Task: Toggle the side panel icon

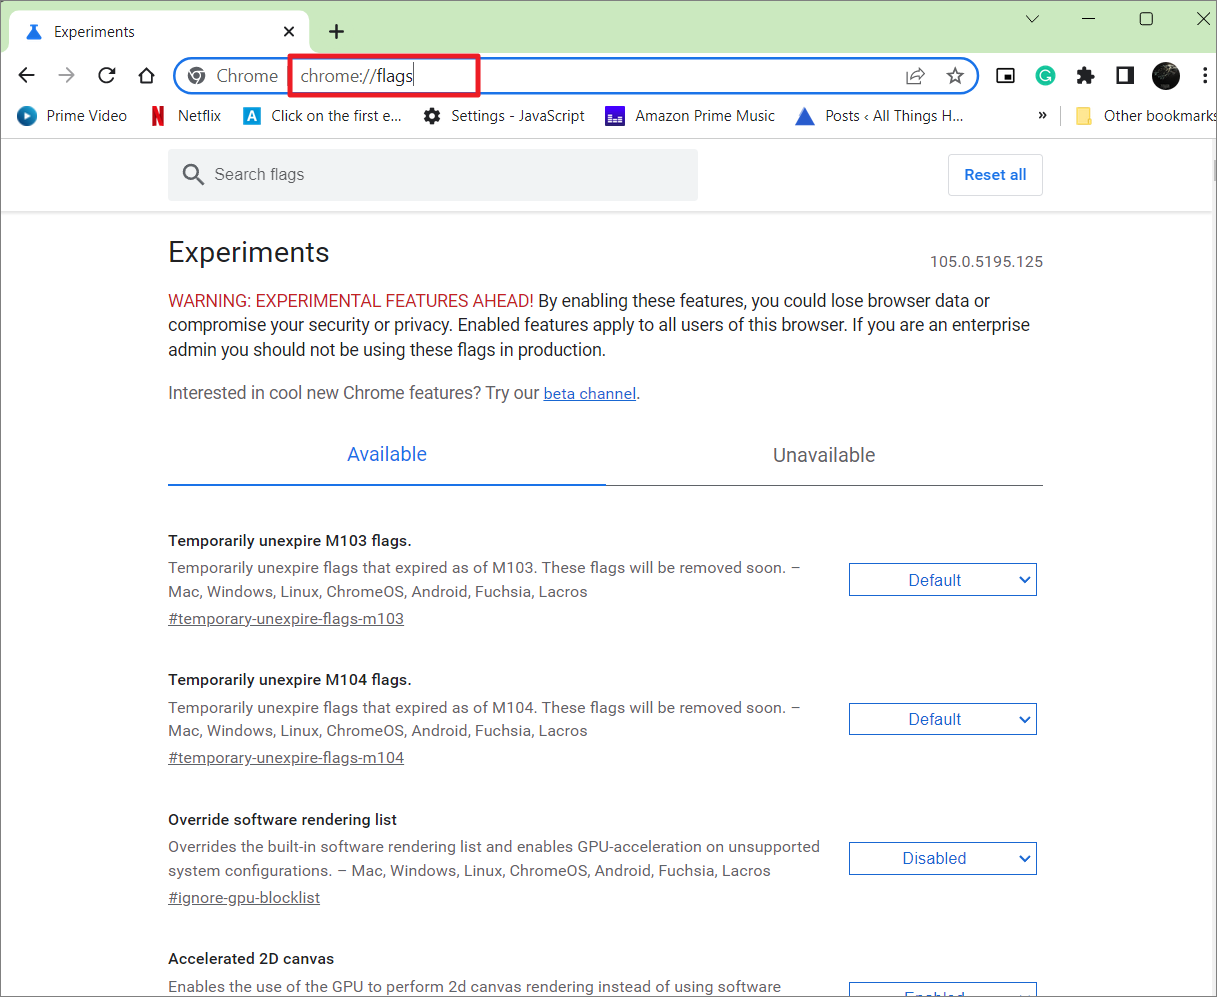Action: [1125, 76]
